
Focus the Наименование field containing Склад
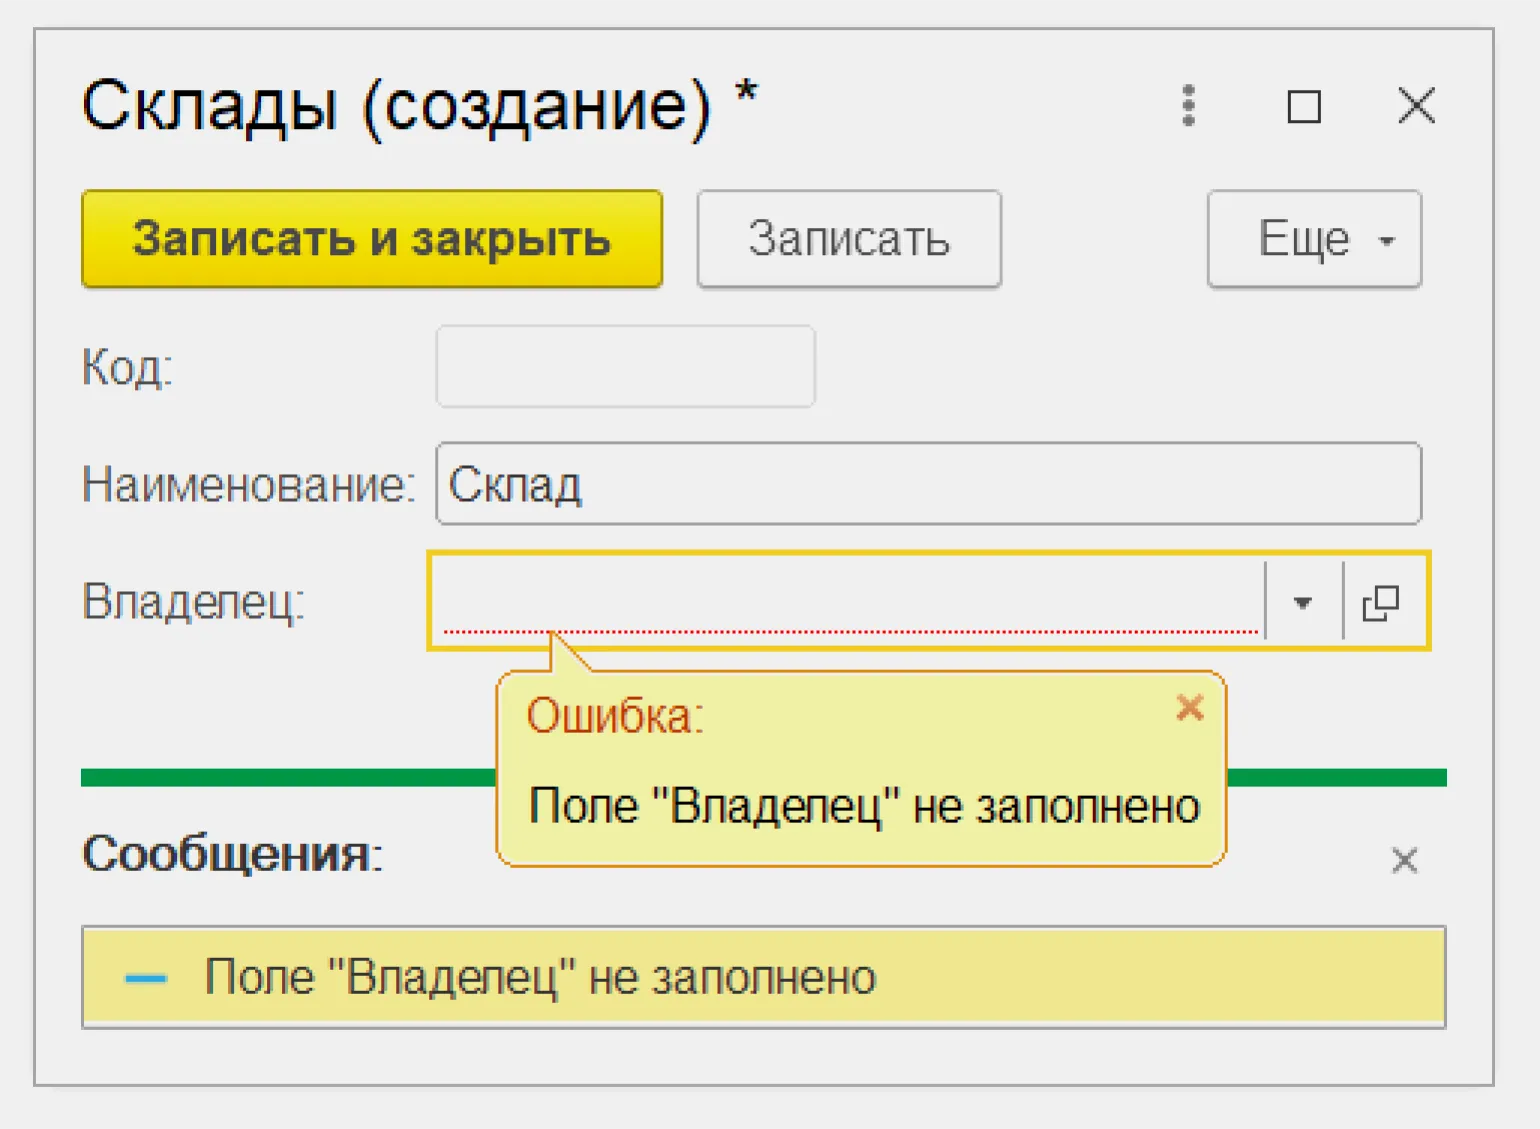[928, 484]
